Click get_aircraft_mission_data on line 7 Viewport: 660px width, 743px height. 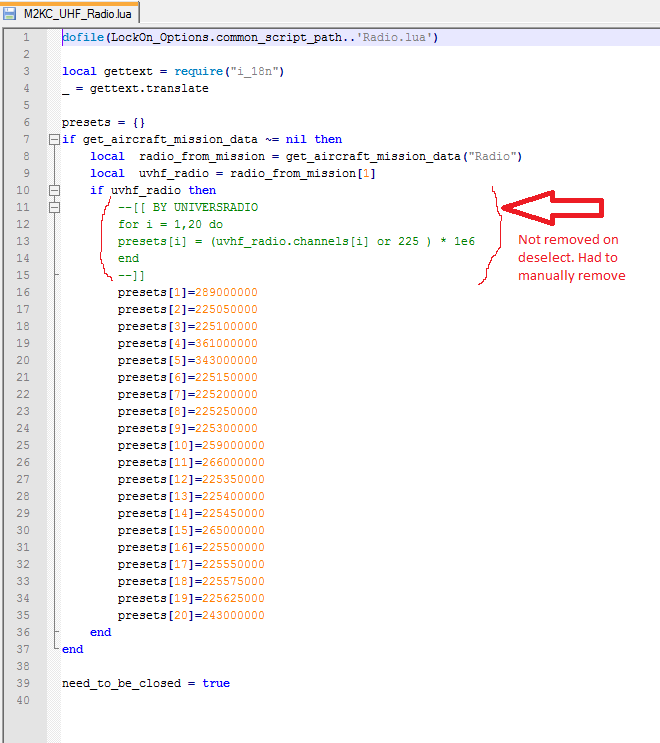point(170,139)
